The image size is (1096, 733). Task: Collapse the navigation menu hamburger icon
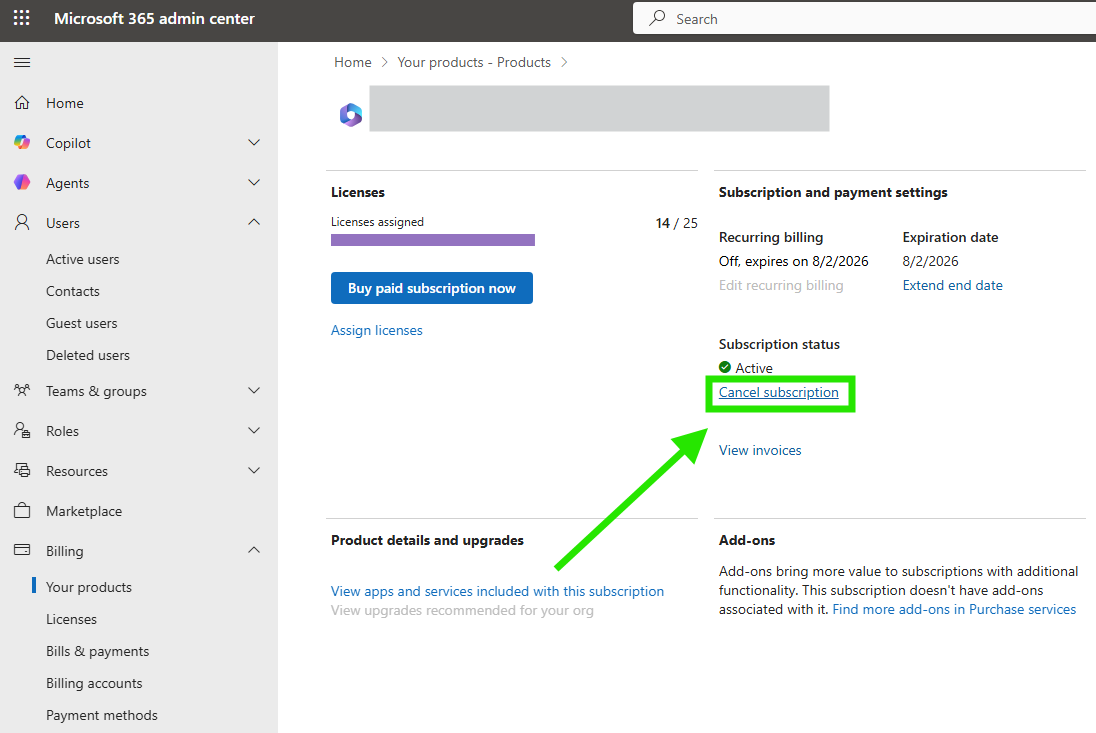click(22, 63)
